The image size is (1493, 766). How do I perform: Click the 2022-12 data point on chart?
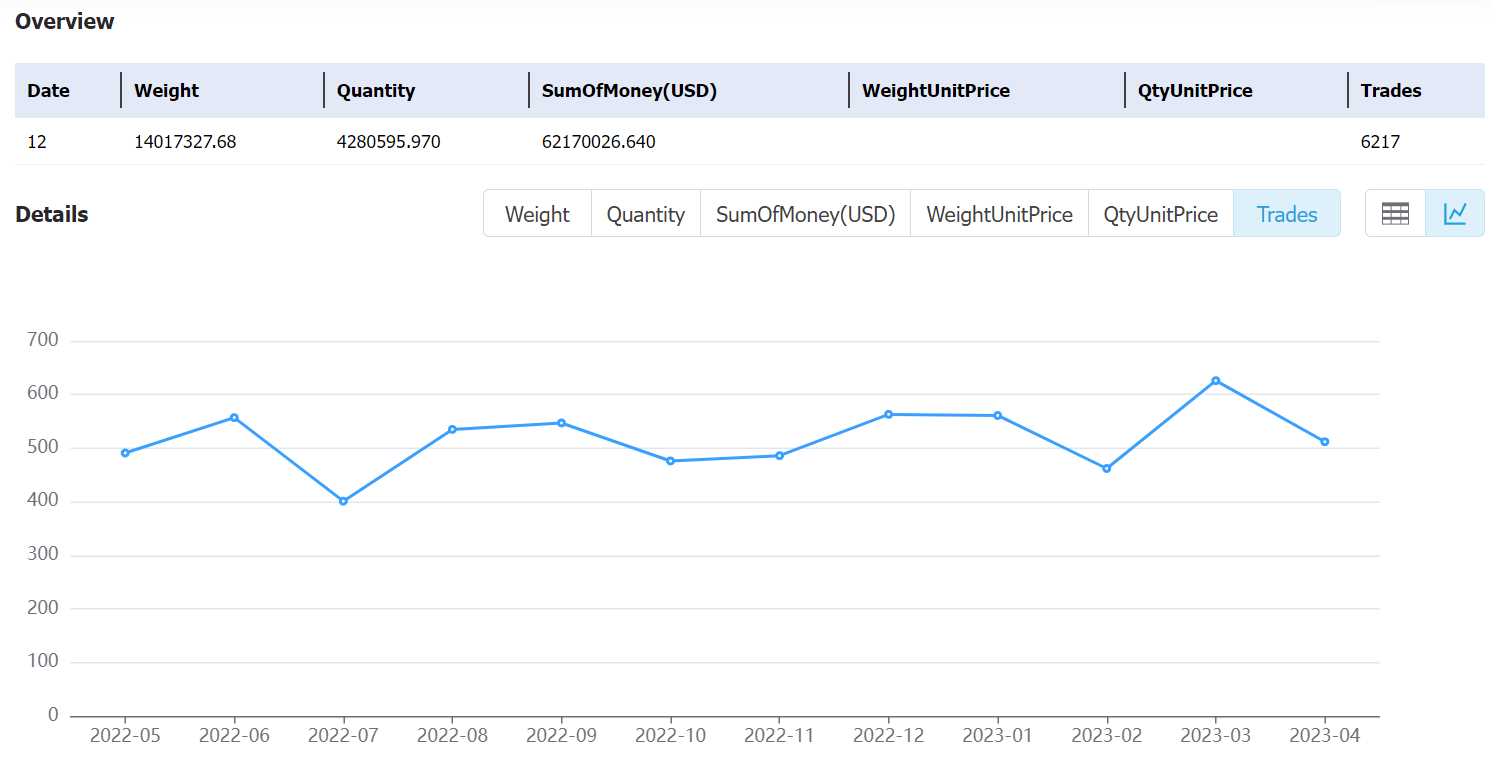coord(888,414)
